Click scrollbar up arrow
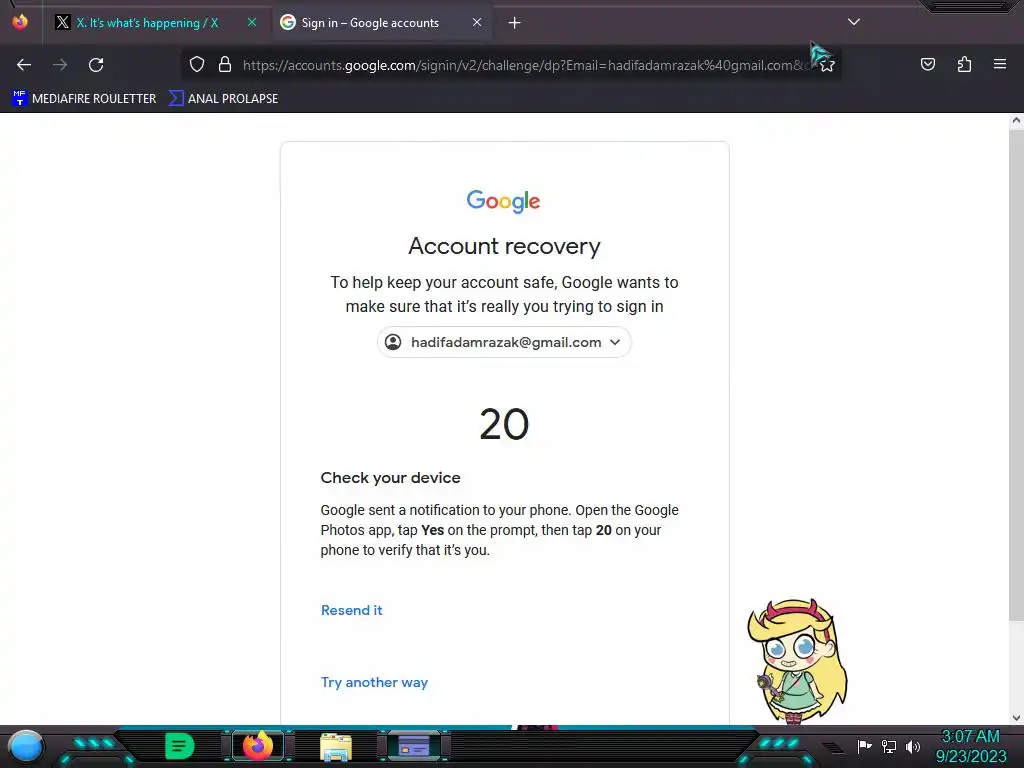The image size is (1024, 768). pyautogui.click(x=1016, y=120)
